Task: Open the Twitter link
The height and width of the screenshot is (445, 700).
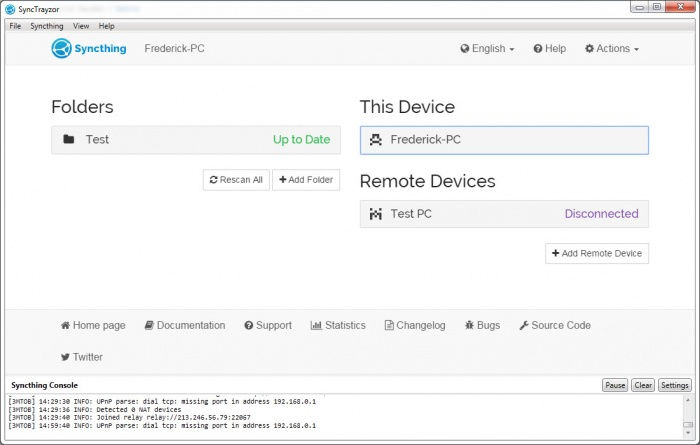Action: click(x=82, y=357)
